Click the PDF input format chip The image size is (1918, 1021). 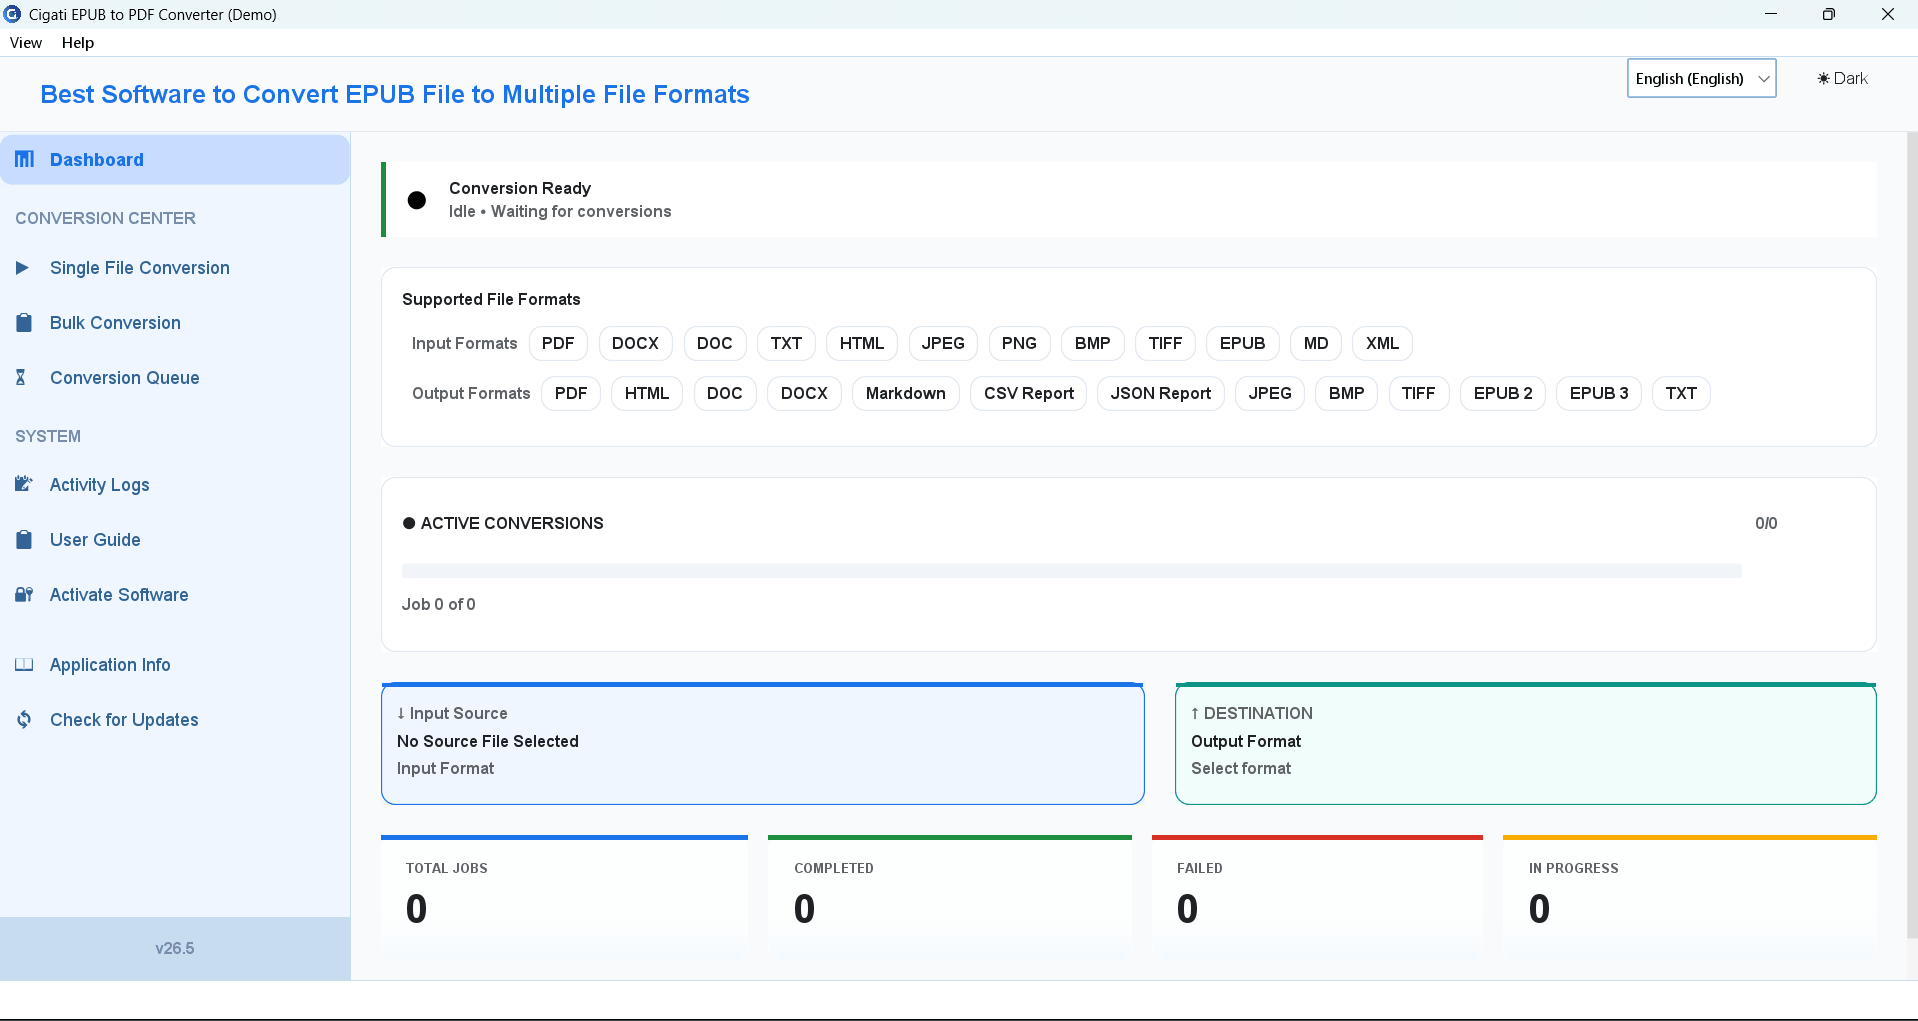[558, 343]
